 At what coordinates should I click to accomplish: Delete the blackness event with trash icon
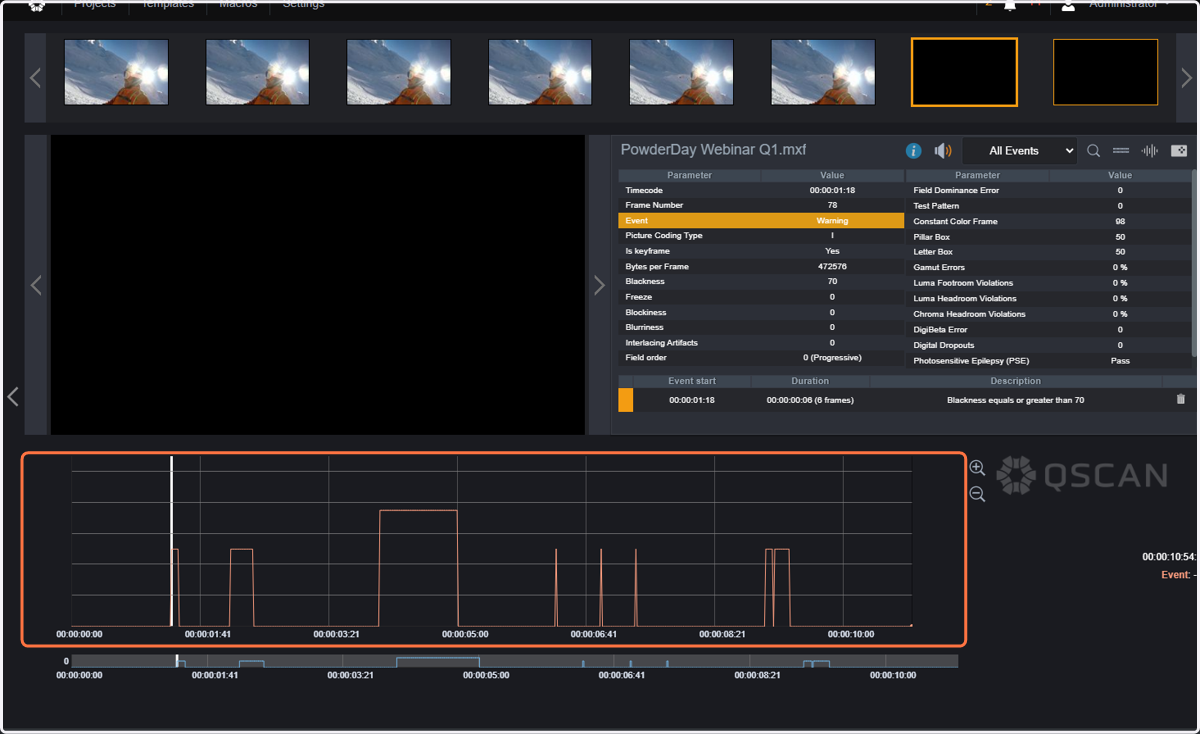(x=1181, y=399)
